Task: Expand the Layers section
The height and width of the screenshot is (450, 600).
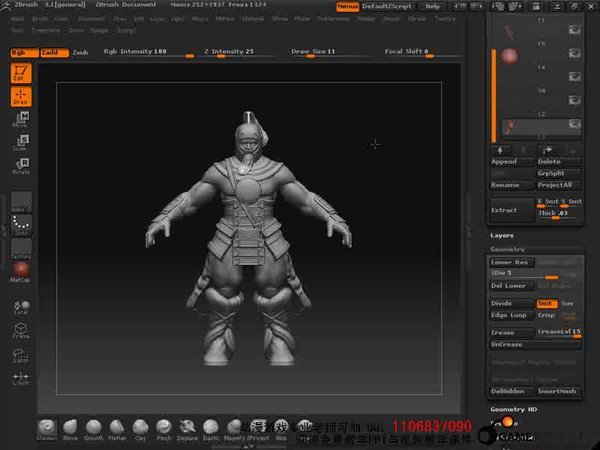Action: 502,236
